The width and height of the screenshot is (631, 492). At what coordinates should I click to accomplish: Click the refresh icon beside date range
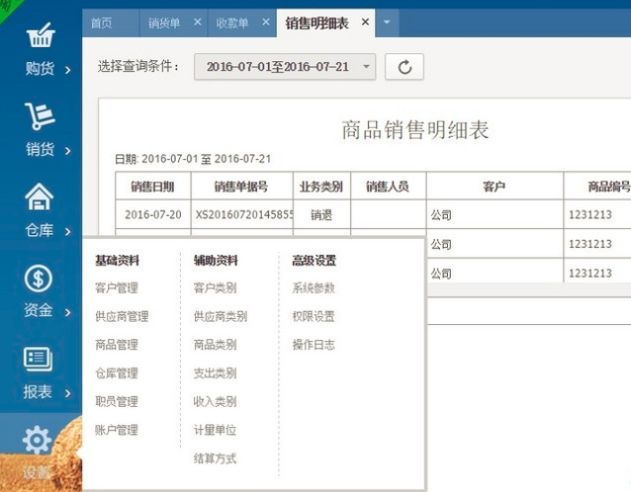coord(404,67)
